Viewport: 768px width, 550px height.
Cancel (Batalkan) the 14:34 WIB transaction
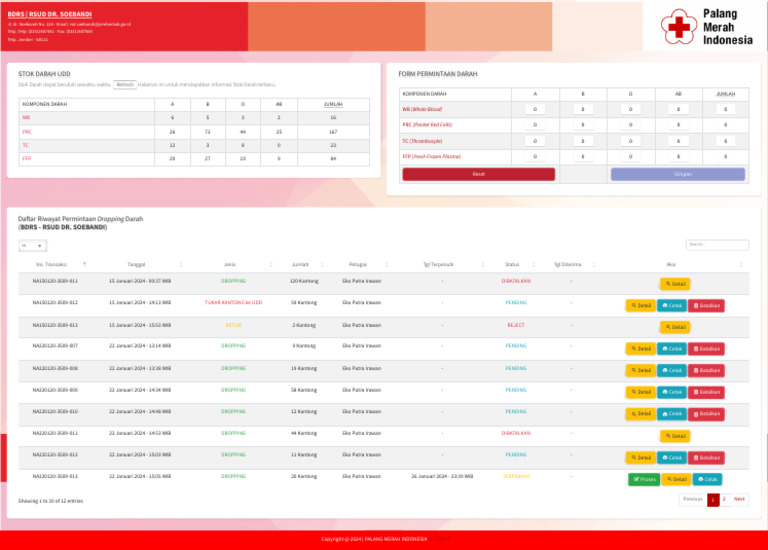click(x=706, y=392)
